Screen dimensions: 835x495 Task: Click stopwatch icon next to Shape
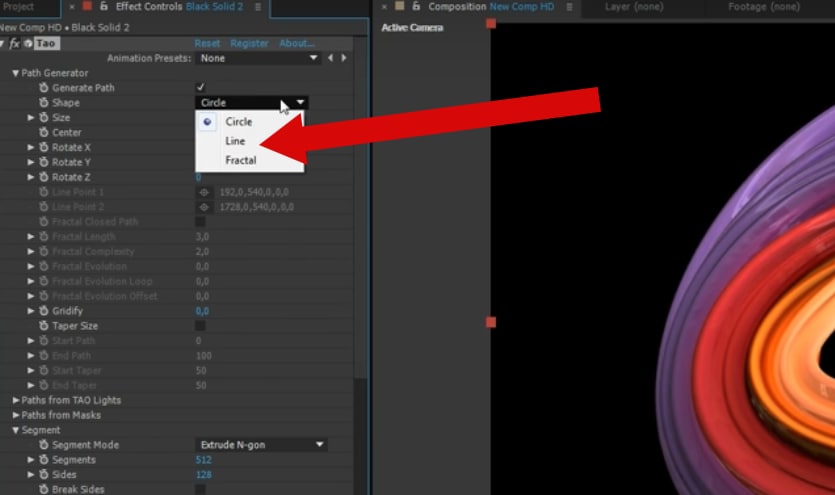(x=44, y=103)
